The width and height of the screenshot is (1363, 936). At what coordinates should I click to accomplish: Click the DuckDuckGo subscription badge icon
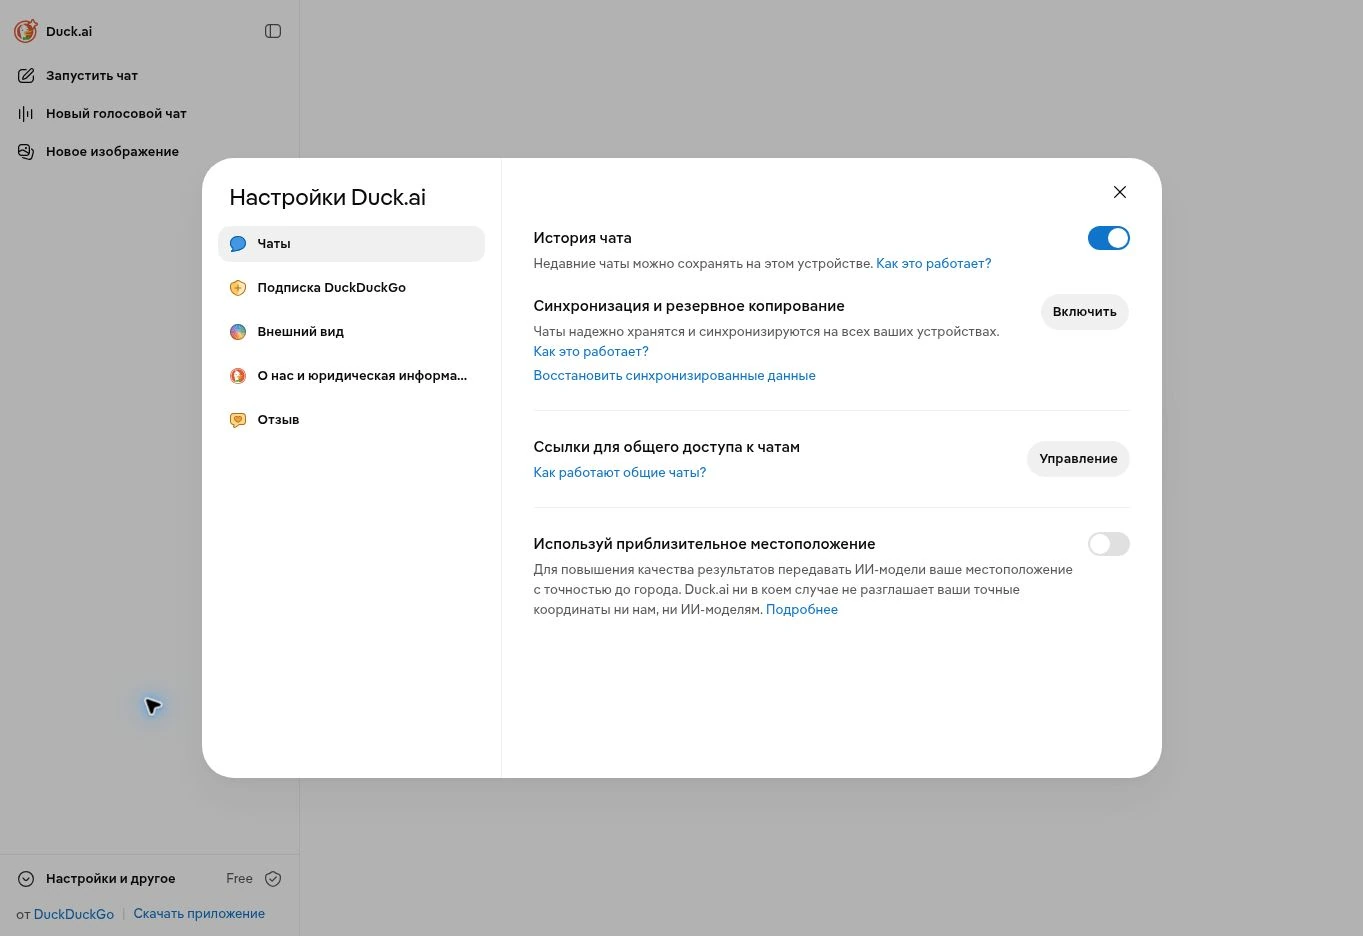[x=238, y=287]
